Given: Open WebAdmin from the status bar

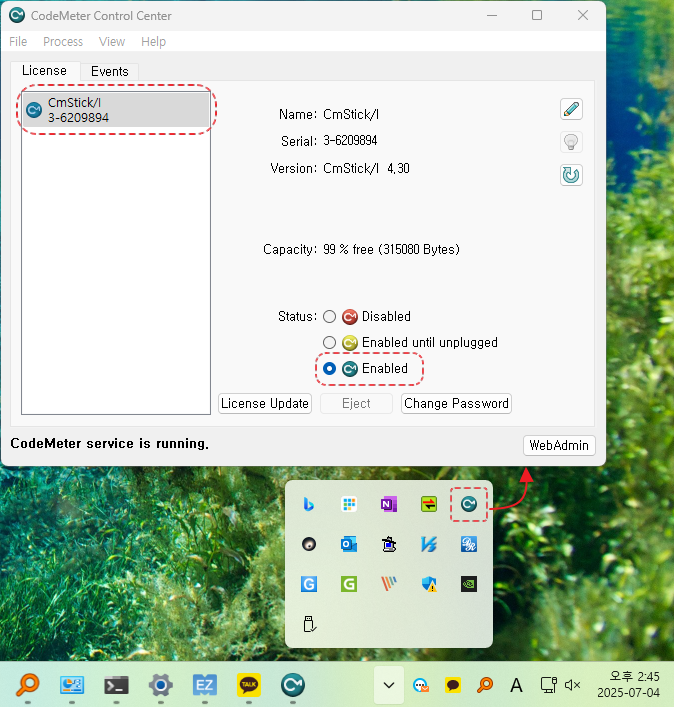Looking at the screenshot, I should click(559, 445).
